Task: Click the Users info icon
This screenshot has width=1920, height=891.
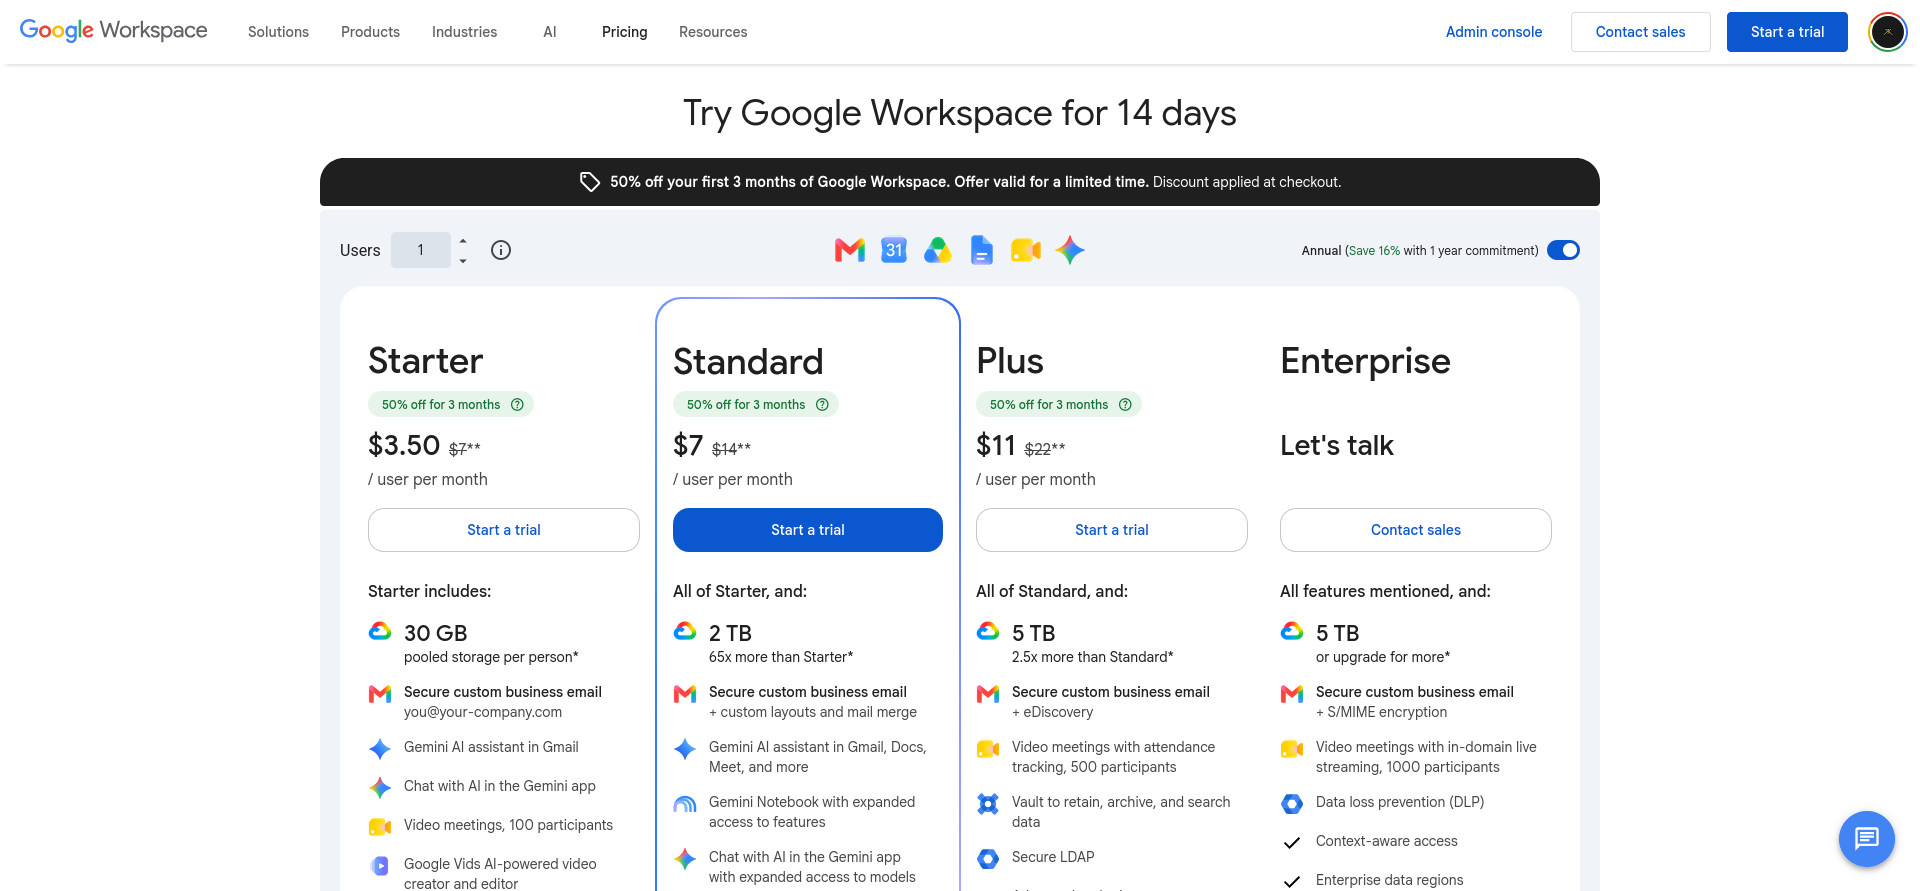Action: (x=501, y=250)
